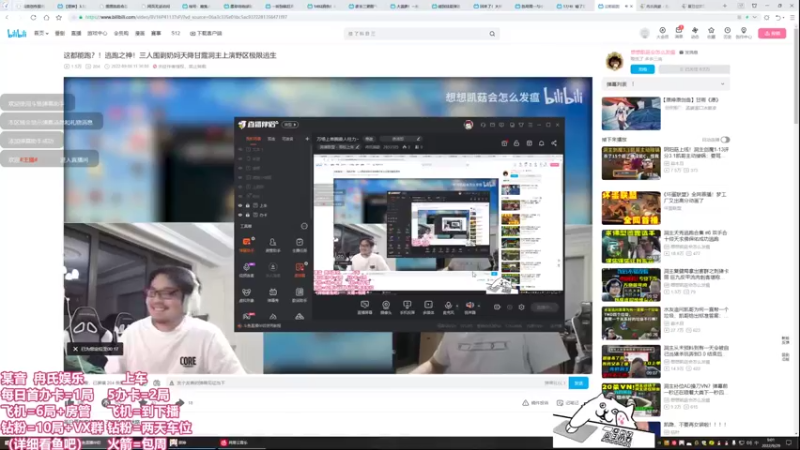800x450 pixels.
Task: Click the browser bookmark star icon
Action: coord(59,17)
